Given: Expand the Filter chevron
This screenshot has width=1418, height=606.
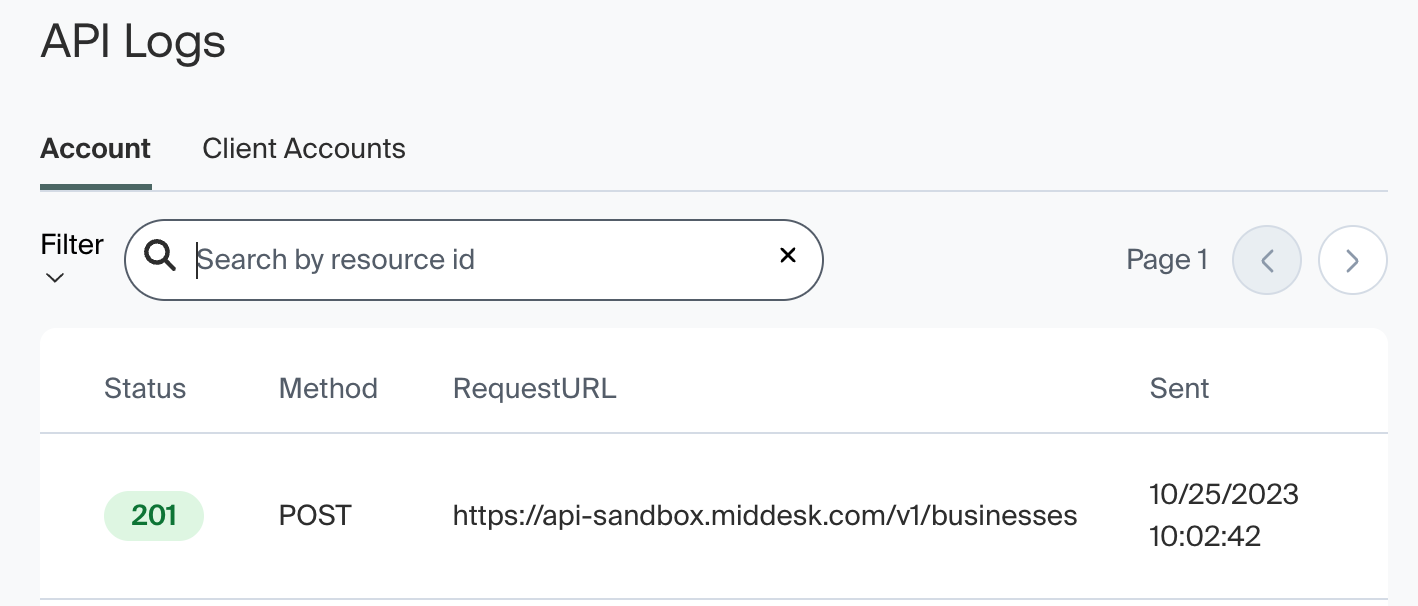Looking at the screenshot, I should click(x=55, y=278).
